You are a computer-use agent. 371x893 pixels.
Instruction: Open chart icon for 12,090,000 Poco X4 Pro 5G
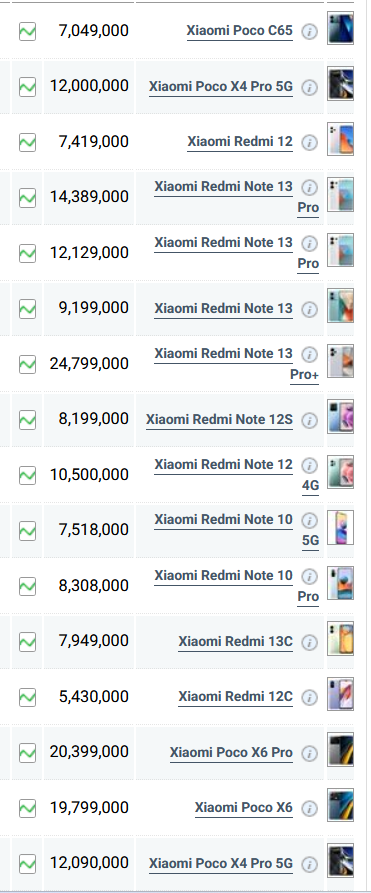tap(27, 864)
